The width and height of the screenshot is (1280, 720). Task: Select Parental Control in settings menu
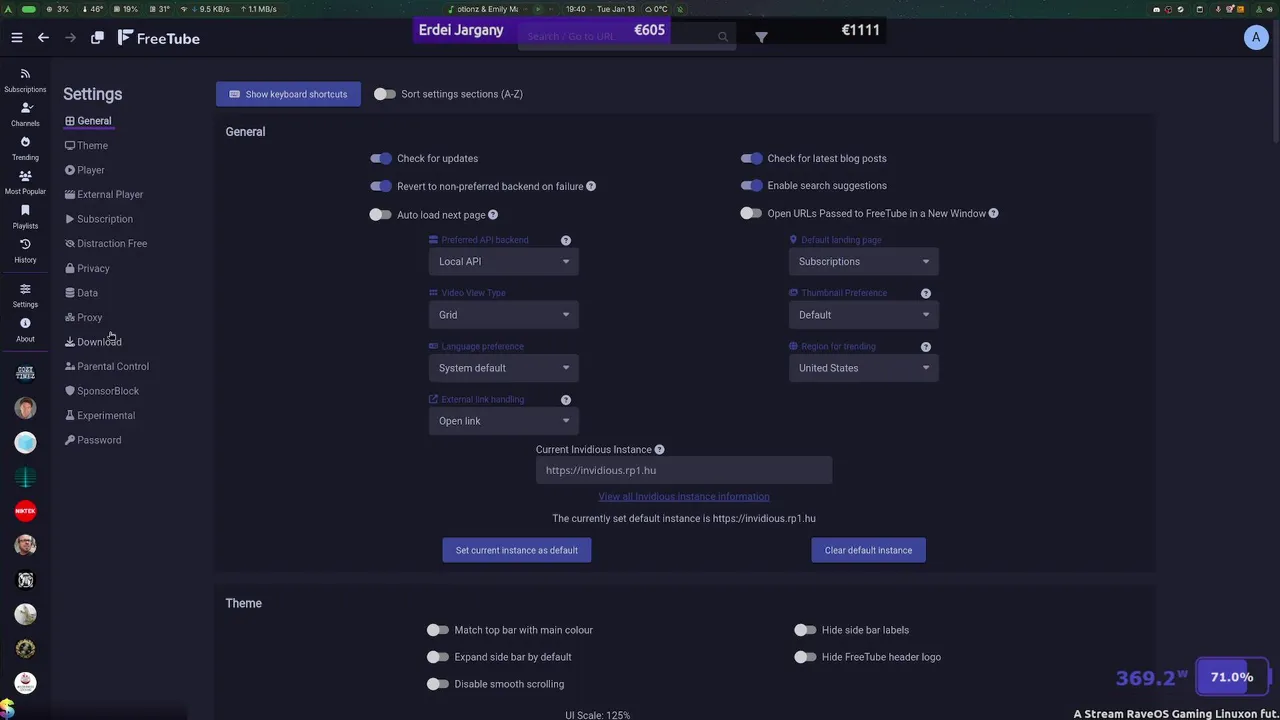click(x=107, y=367)
